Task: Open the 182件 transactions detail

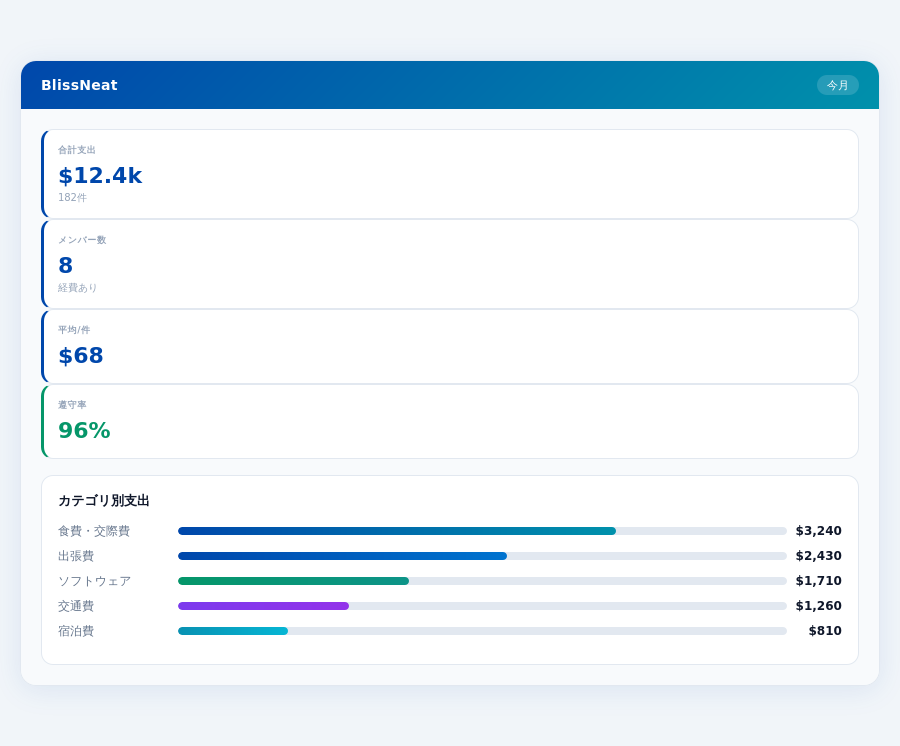Action: point(70,198)
